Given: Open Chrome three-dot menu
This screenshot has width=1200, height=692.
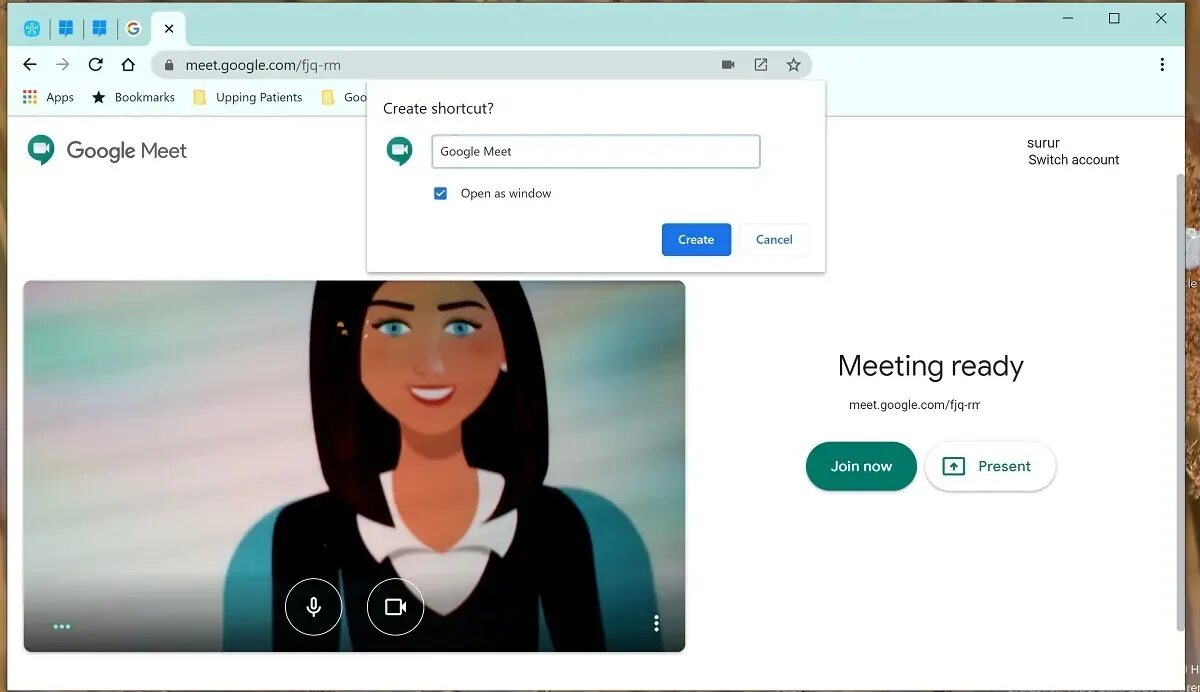Looking at the screenshot, I should coord(1162,65).
